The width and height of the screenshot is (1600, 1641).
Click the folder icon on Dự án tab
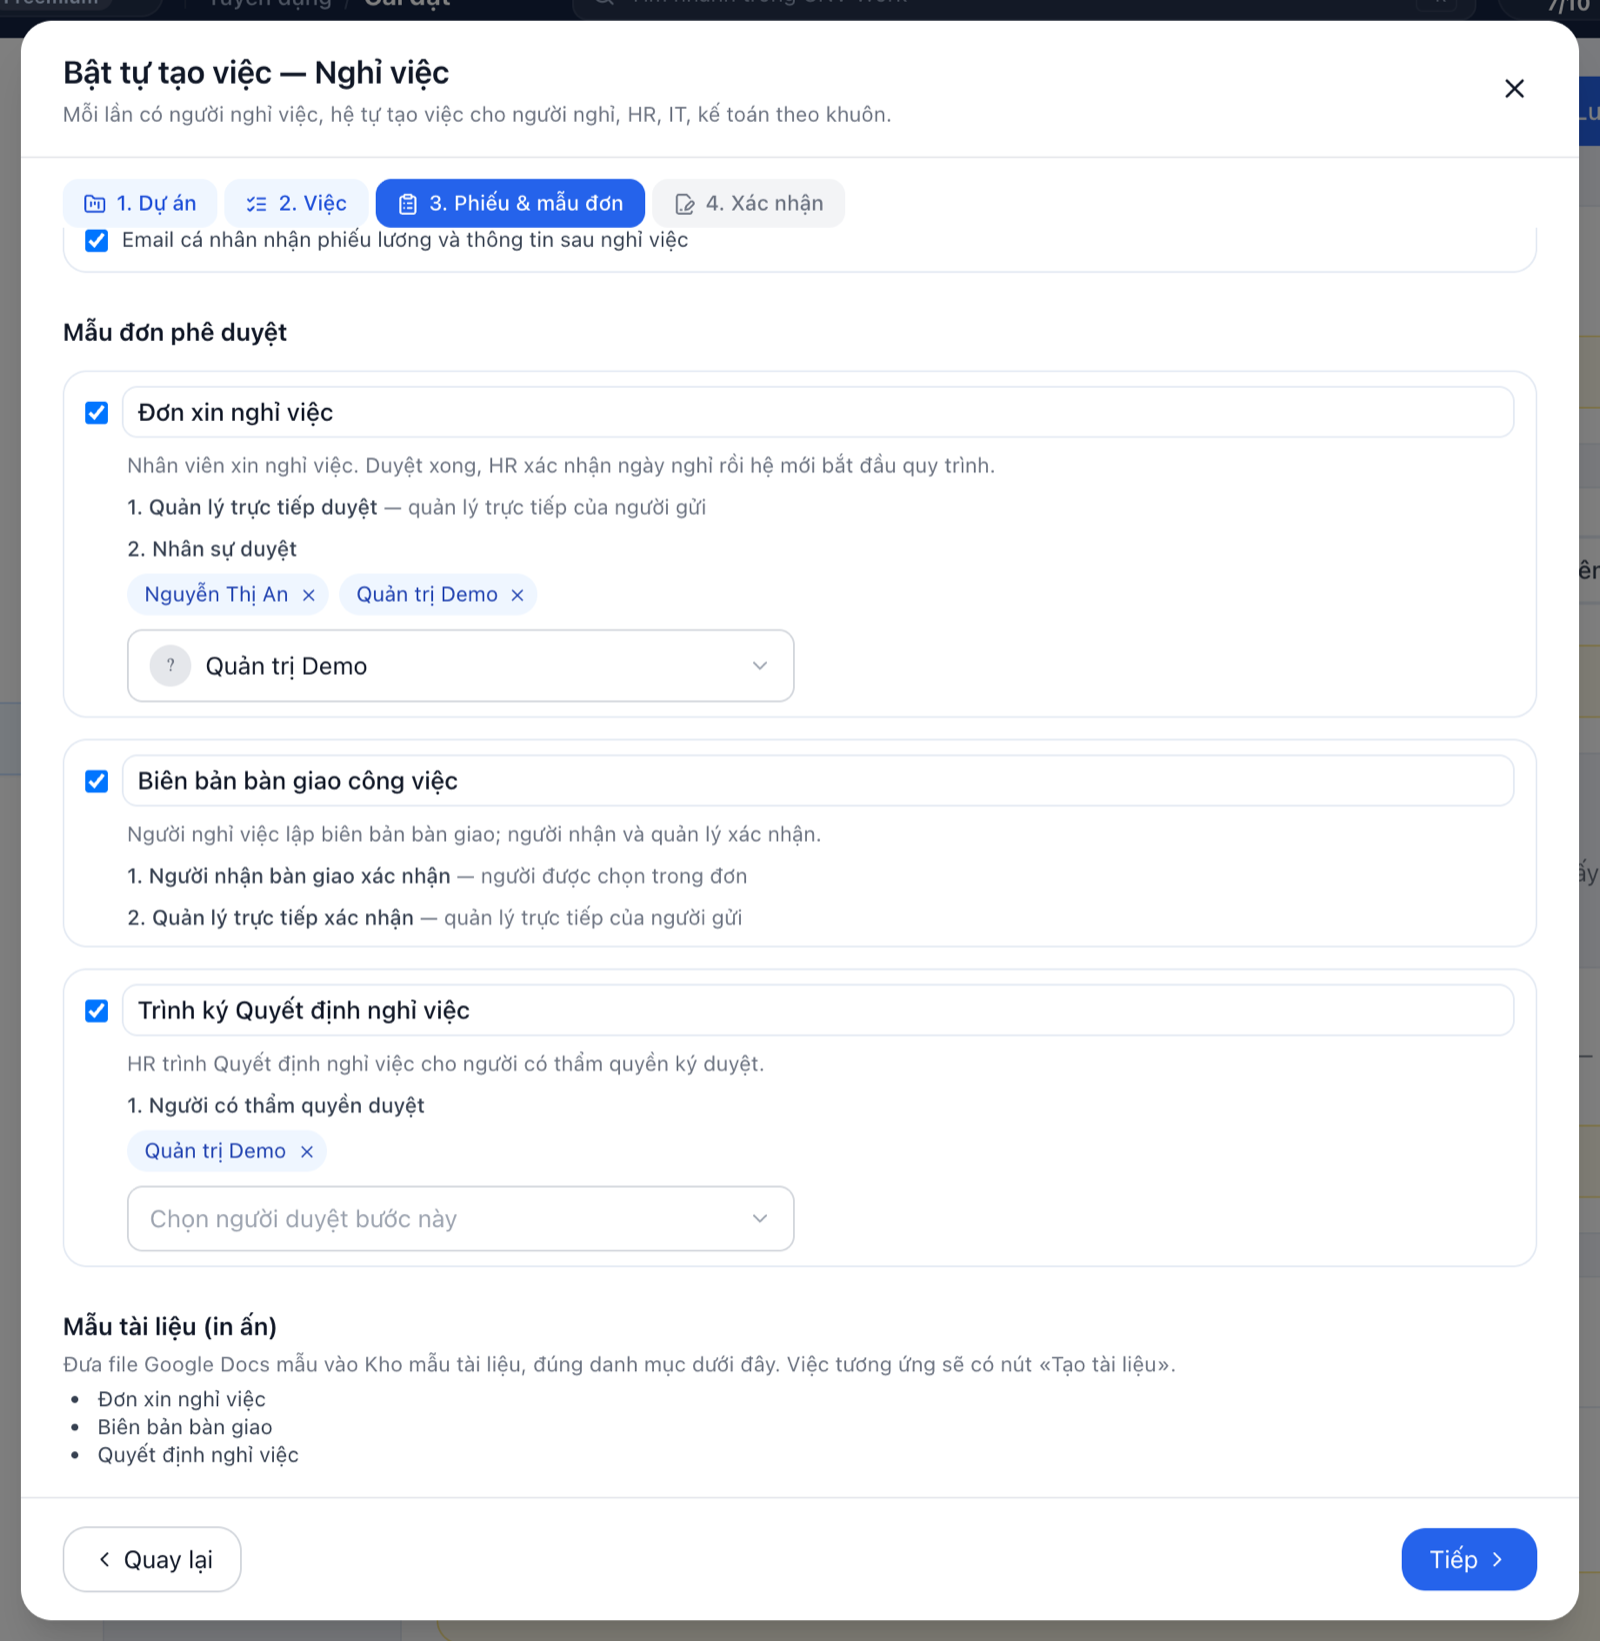[x=95, y=204]
